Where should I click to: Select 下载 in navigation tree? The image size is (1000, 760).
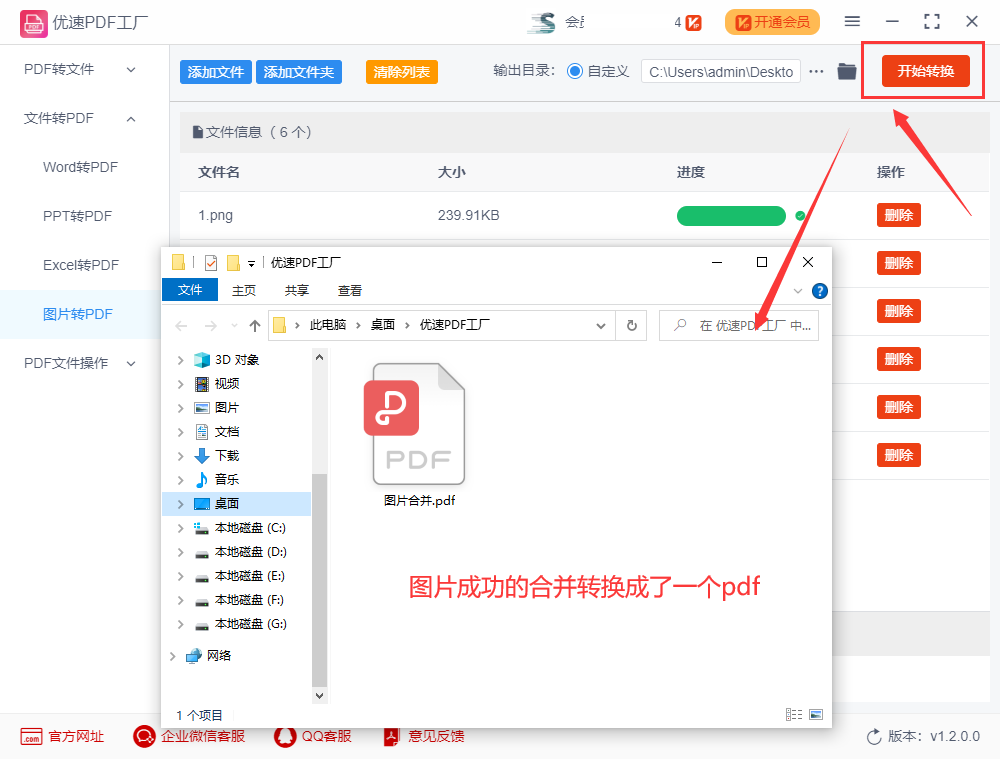click(x=227, y=456)
